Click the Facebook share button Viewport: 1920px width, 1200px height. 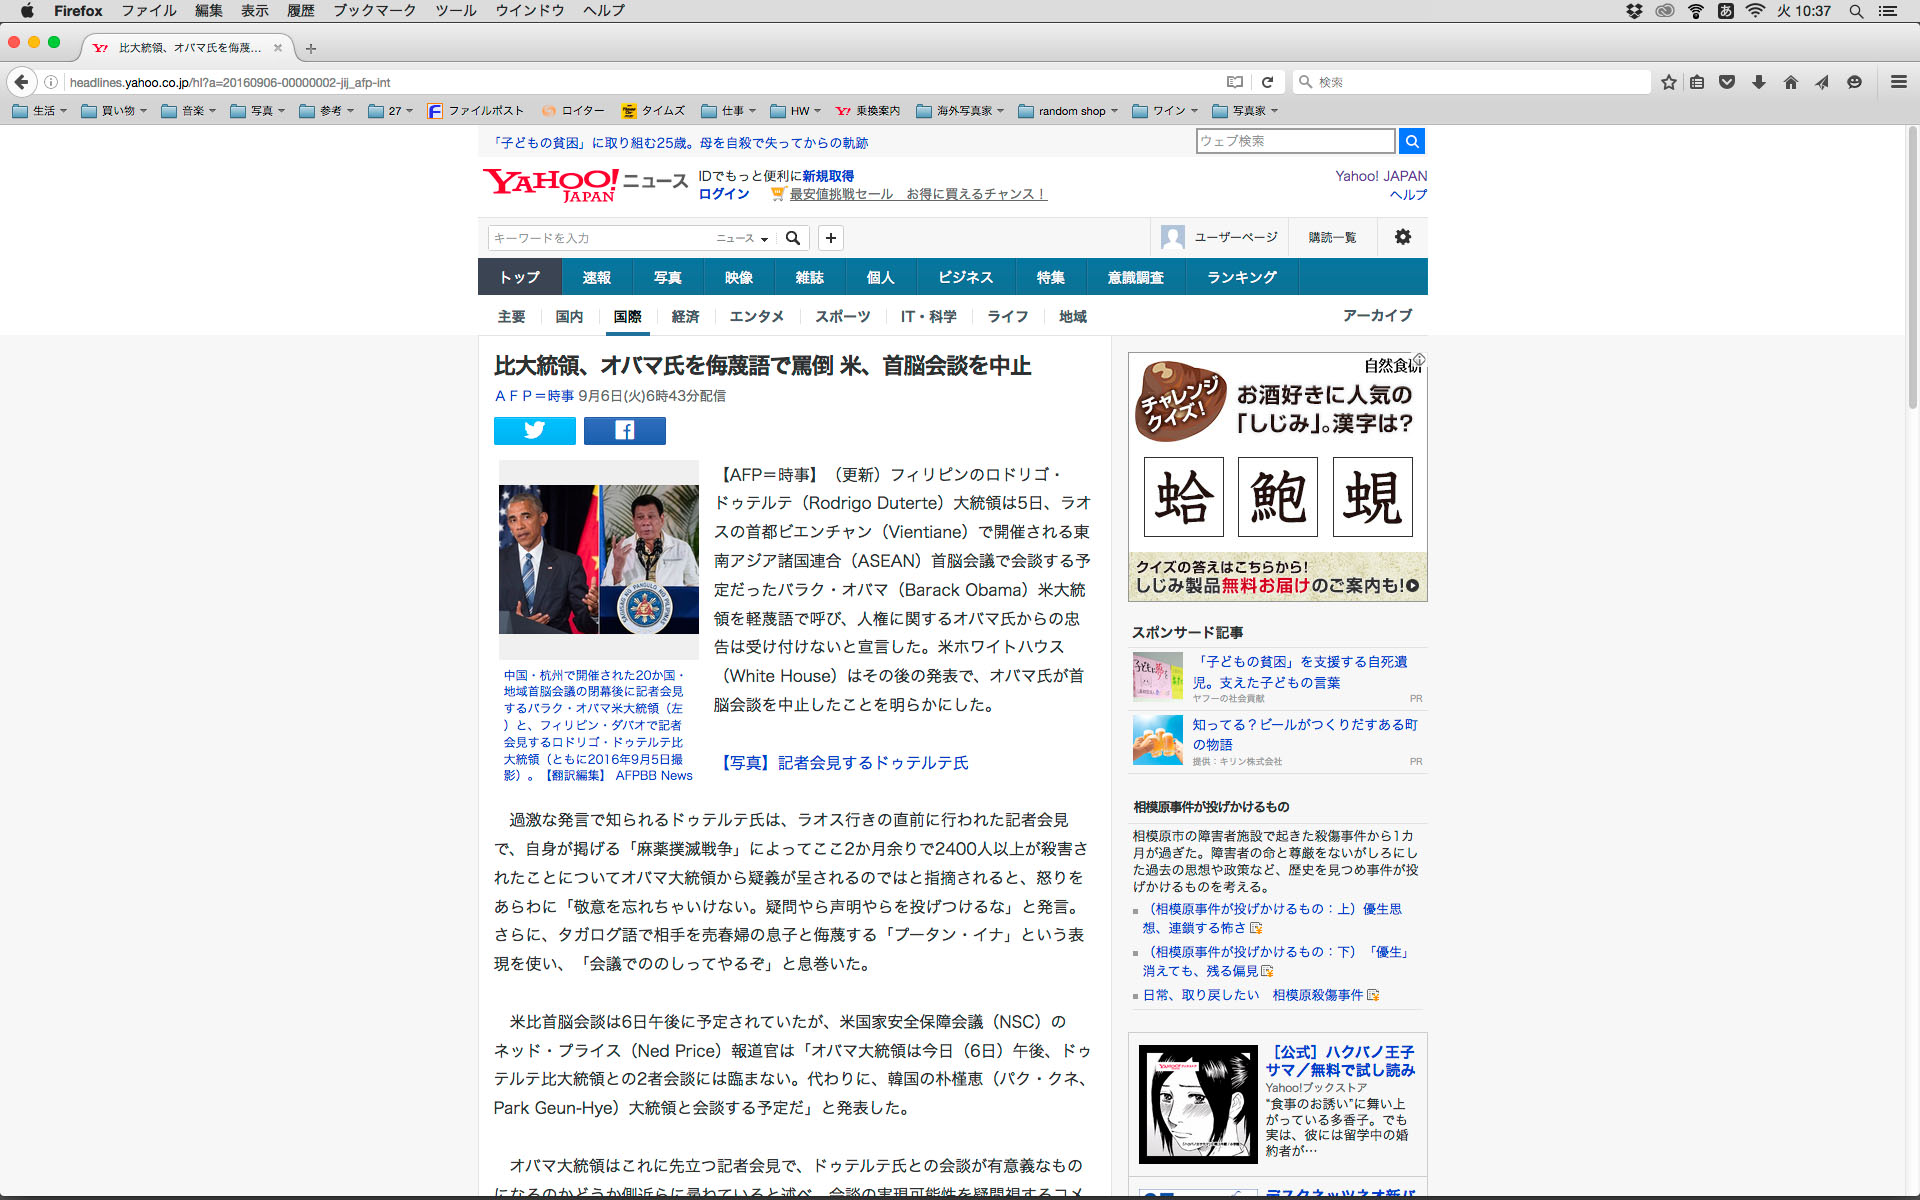624,431
